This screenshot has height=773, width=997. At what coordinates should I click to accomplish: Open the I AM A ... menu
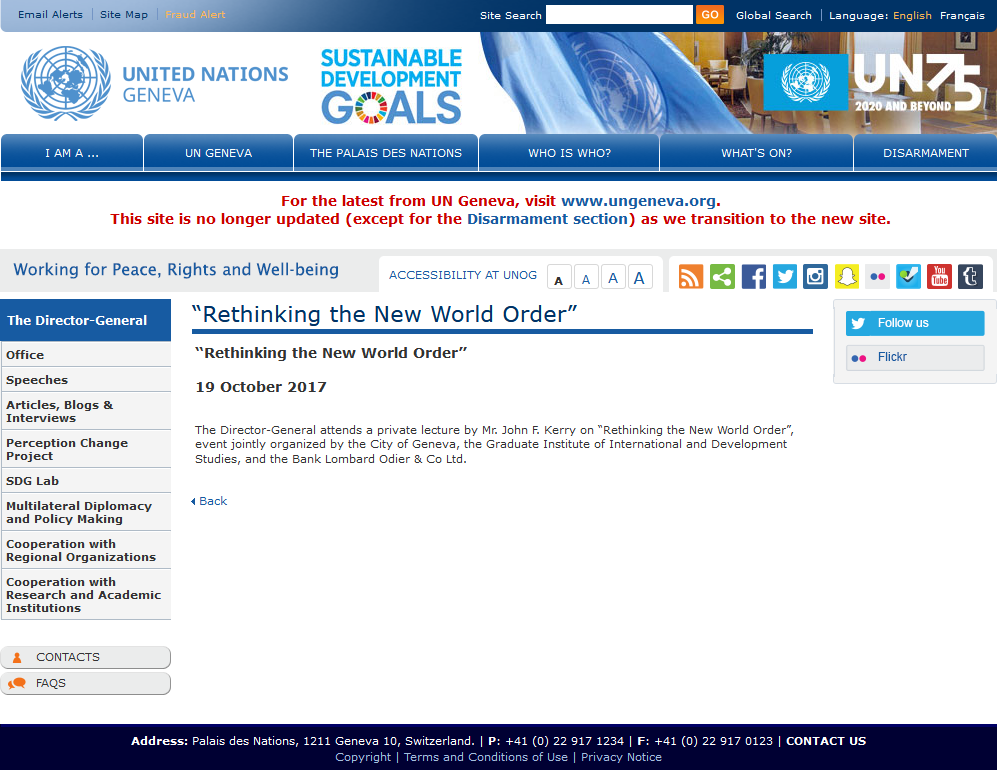tap(72, 153)
